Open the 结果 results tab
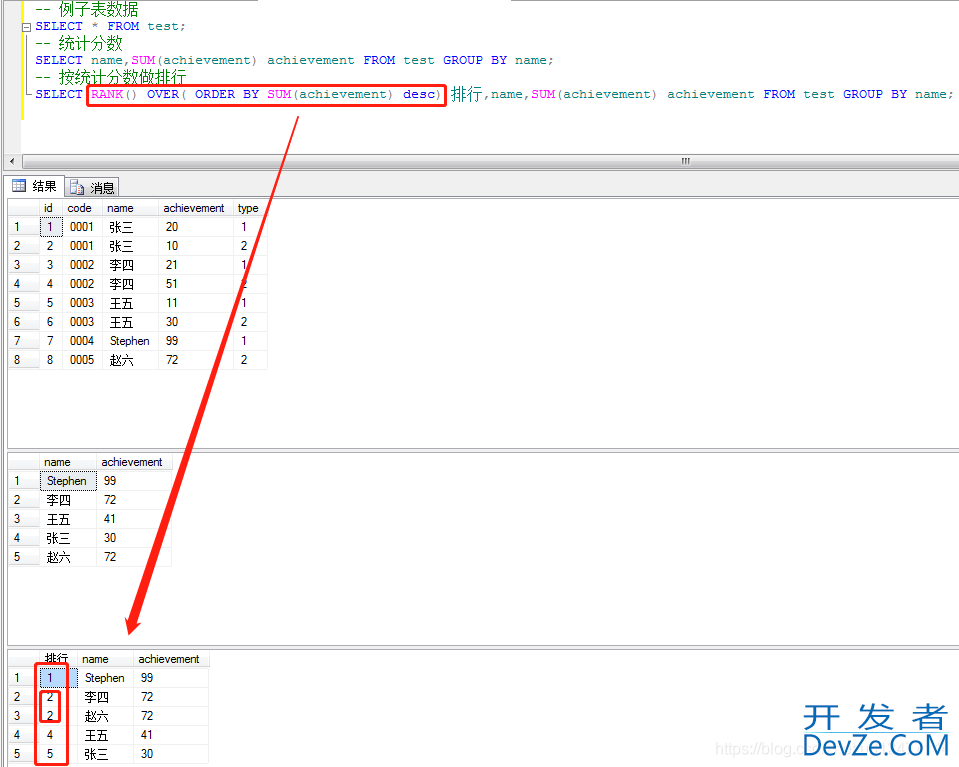This screenshot has height=767, width=959. (x=35, y=186)
